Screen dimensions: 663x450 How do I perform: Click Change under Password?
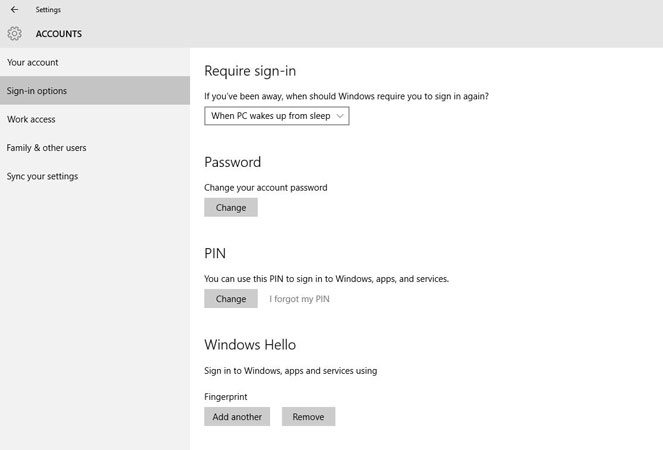pos(231,208)
